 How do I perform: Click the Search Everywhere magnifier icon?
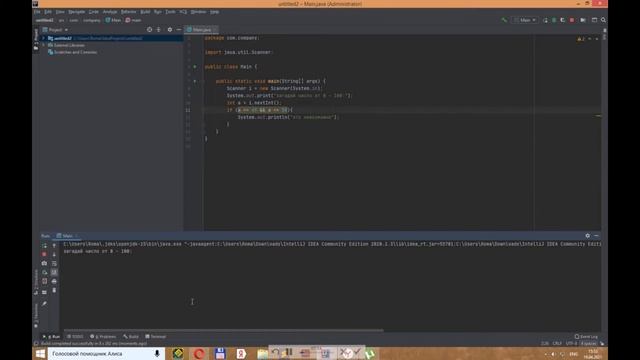coord(603,20)
